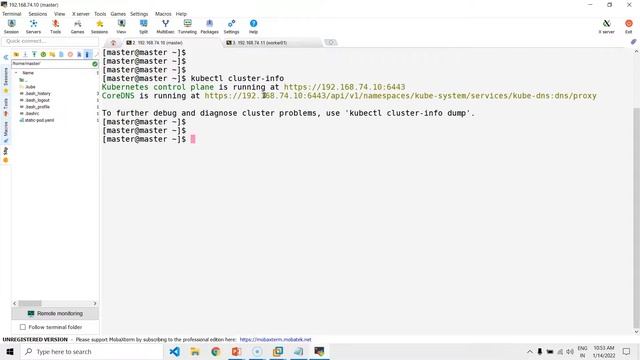Open the Windows Start menu

tap(10, 351)
